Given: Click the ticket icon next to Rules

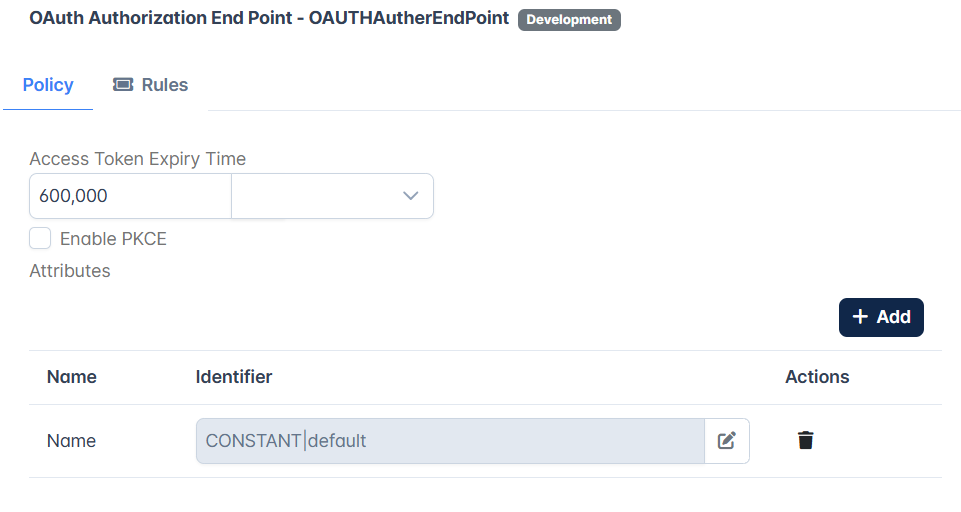Looking at the screenshot, I should click(x=123, y=85).
